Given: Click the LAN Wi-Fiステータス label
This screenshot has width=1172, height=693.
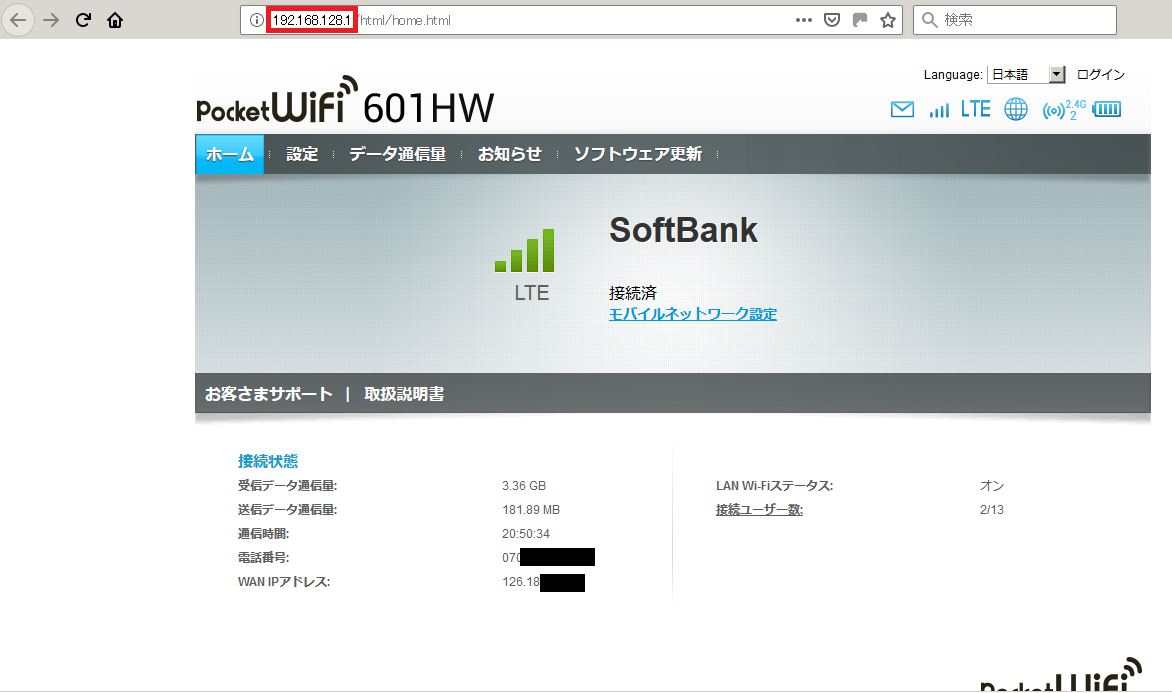Looking at the screenshot, I should pyautogui.click(x=774, y=486).
